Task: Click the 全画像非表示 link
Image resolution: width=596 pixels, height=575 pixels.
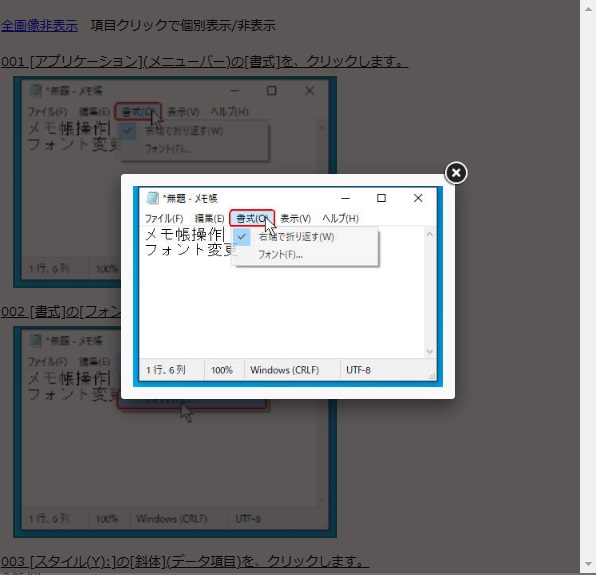Action: click(x=39, y=25)
